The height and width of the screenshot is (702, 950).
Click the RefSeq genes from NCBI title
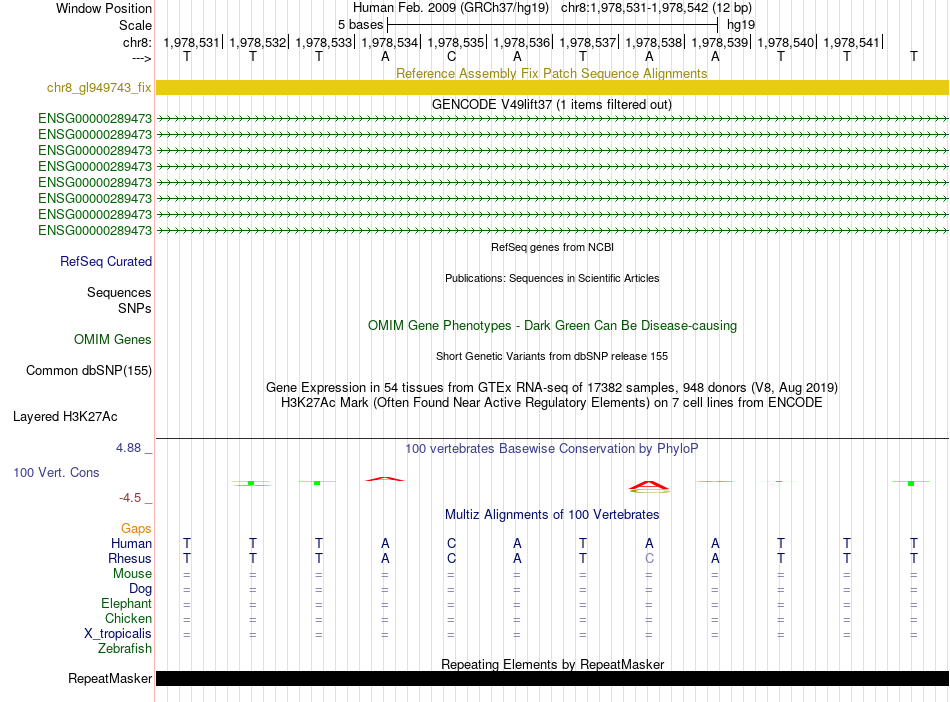552,247
